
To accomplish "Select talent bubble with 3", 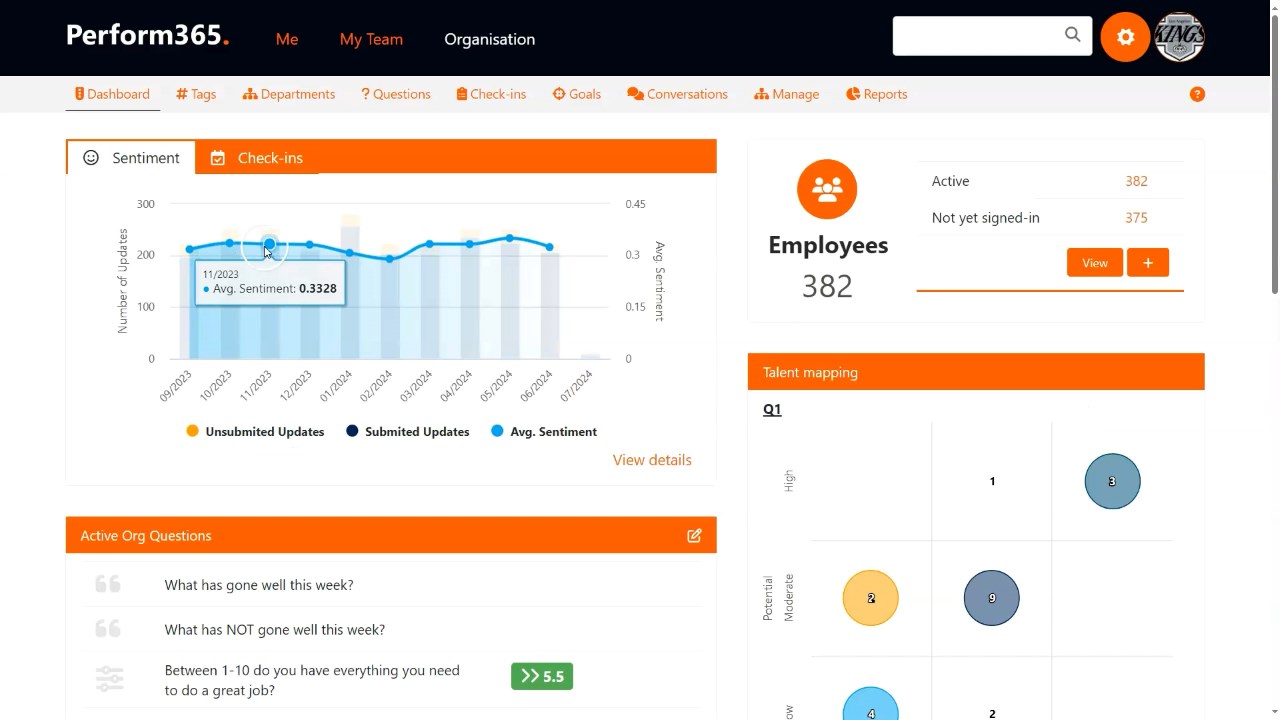I will [1112, 481].
